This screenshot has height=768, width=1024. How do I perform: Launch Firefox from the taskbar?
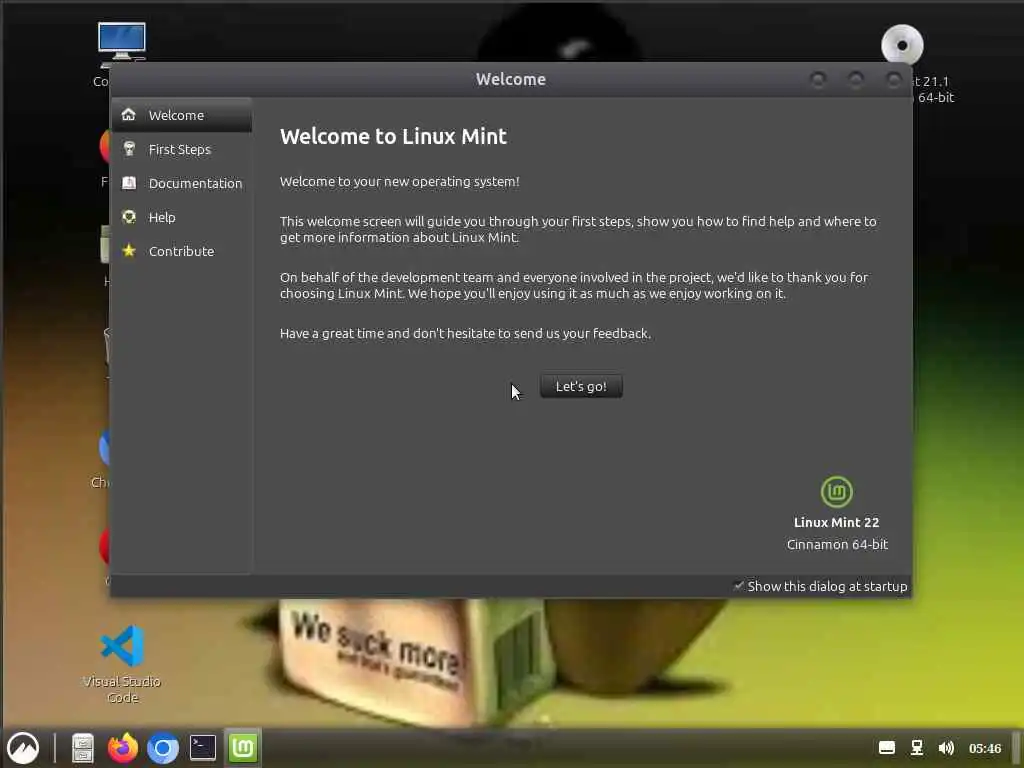[123, 748]
